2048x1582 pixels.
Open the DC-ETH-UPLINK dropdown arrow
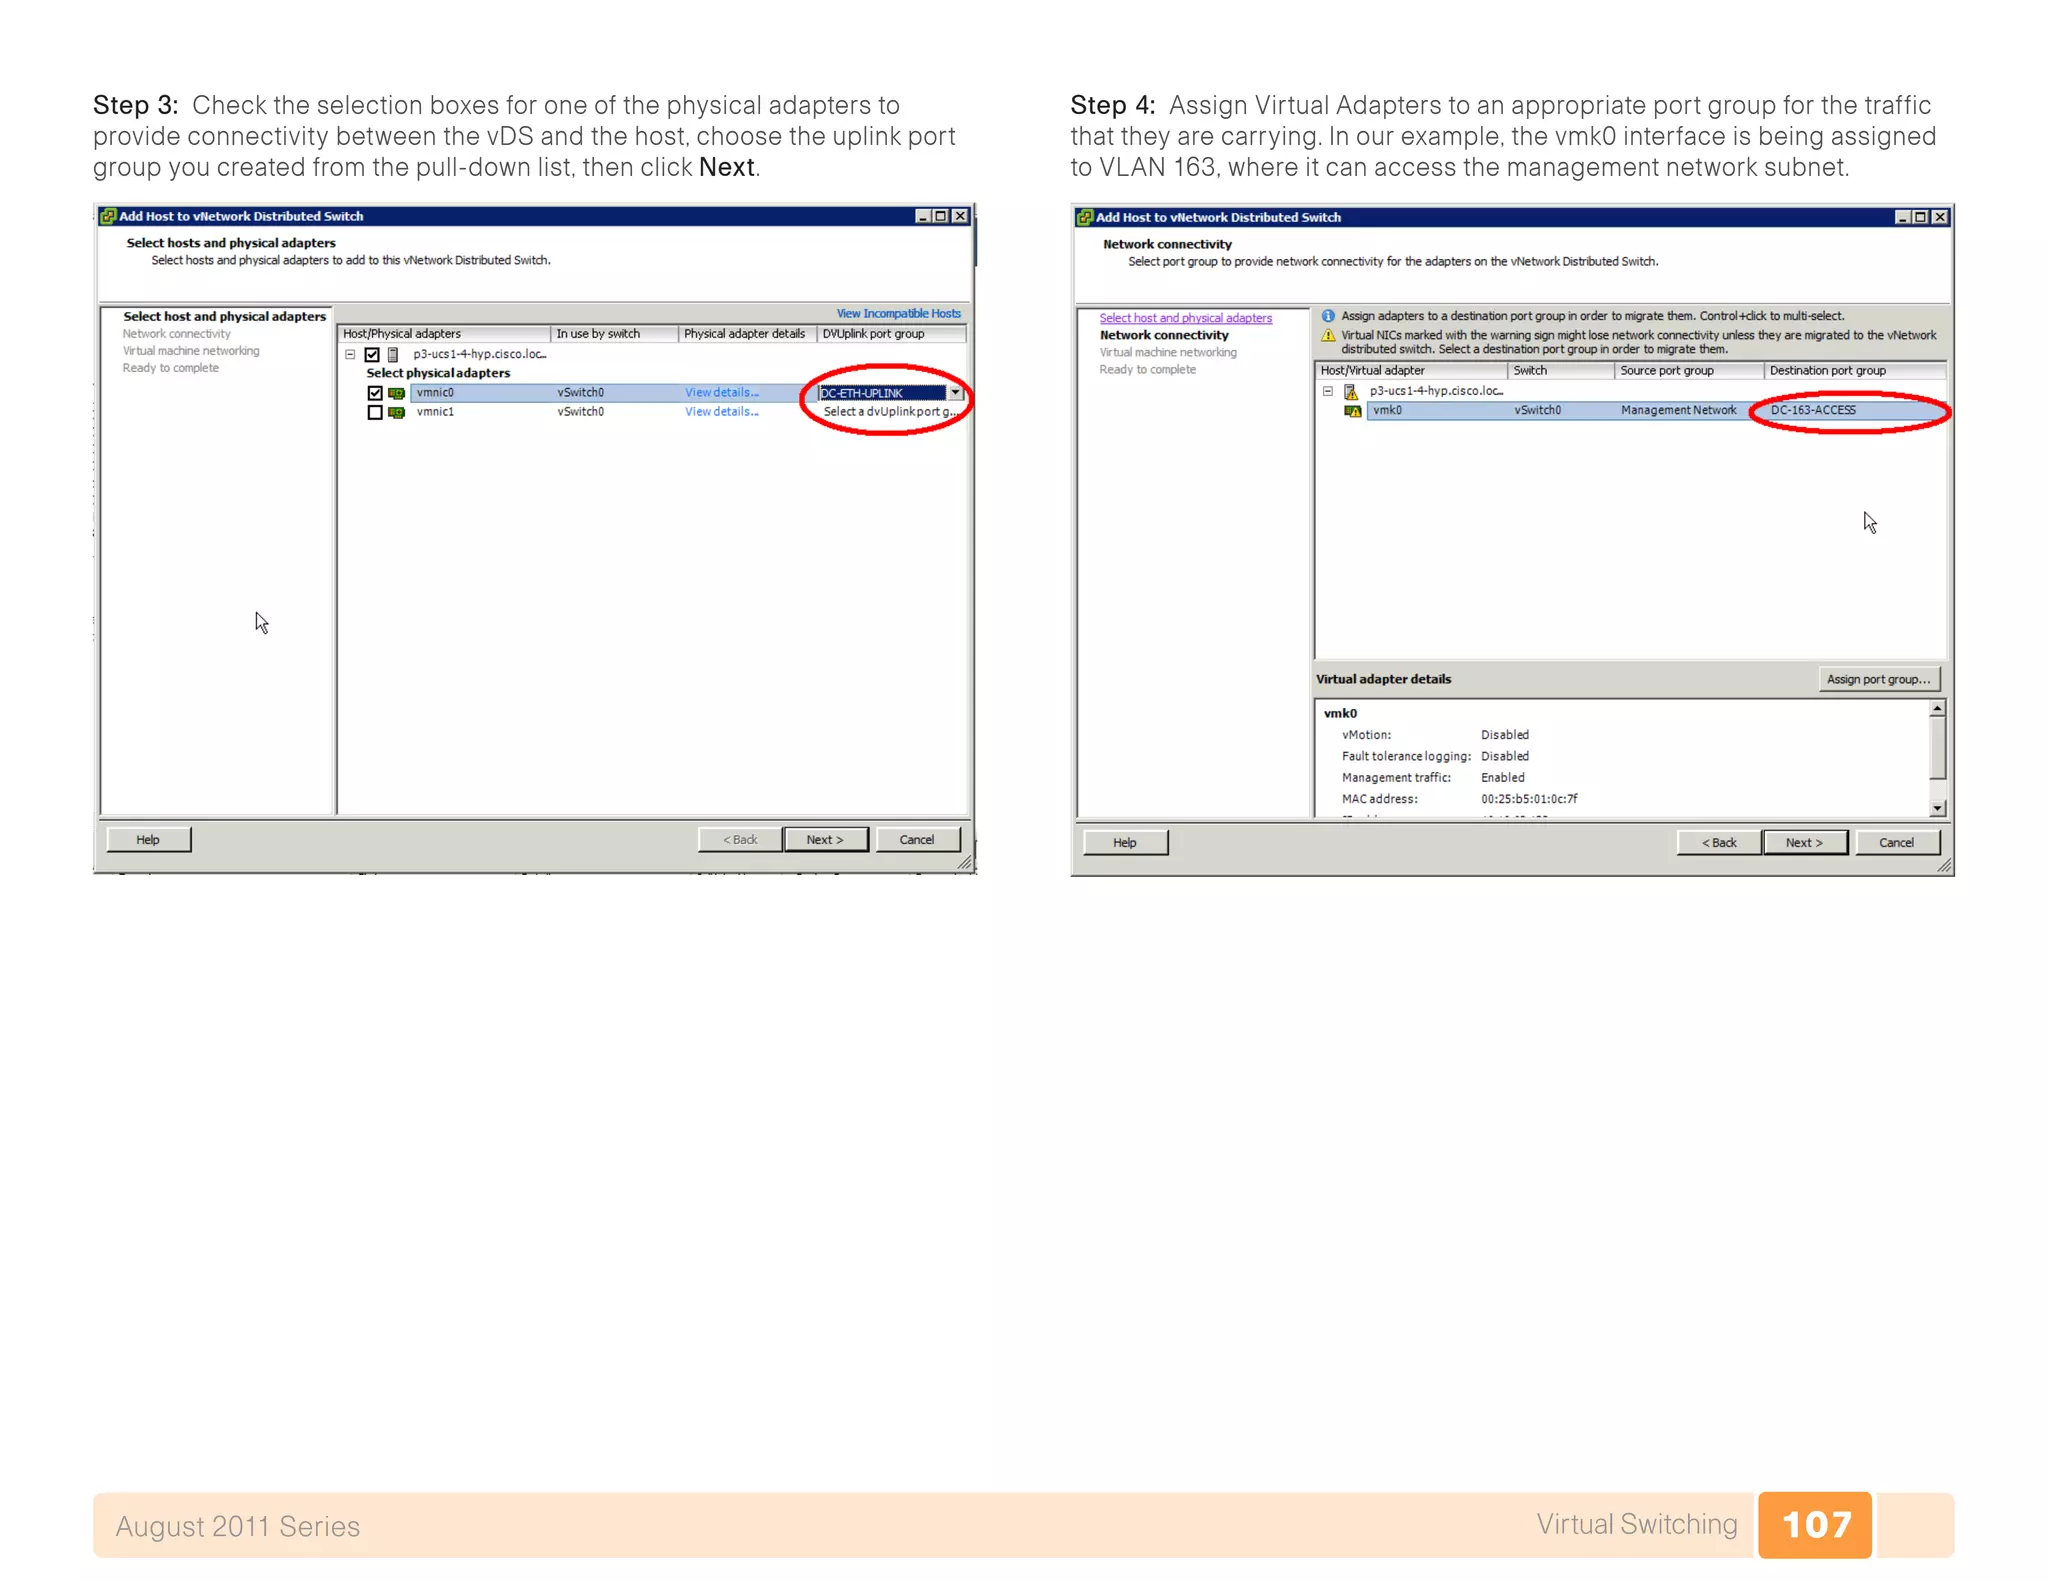pos(955,393)
